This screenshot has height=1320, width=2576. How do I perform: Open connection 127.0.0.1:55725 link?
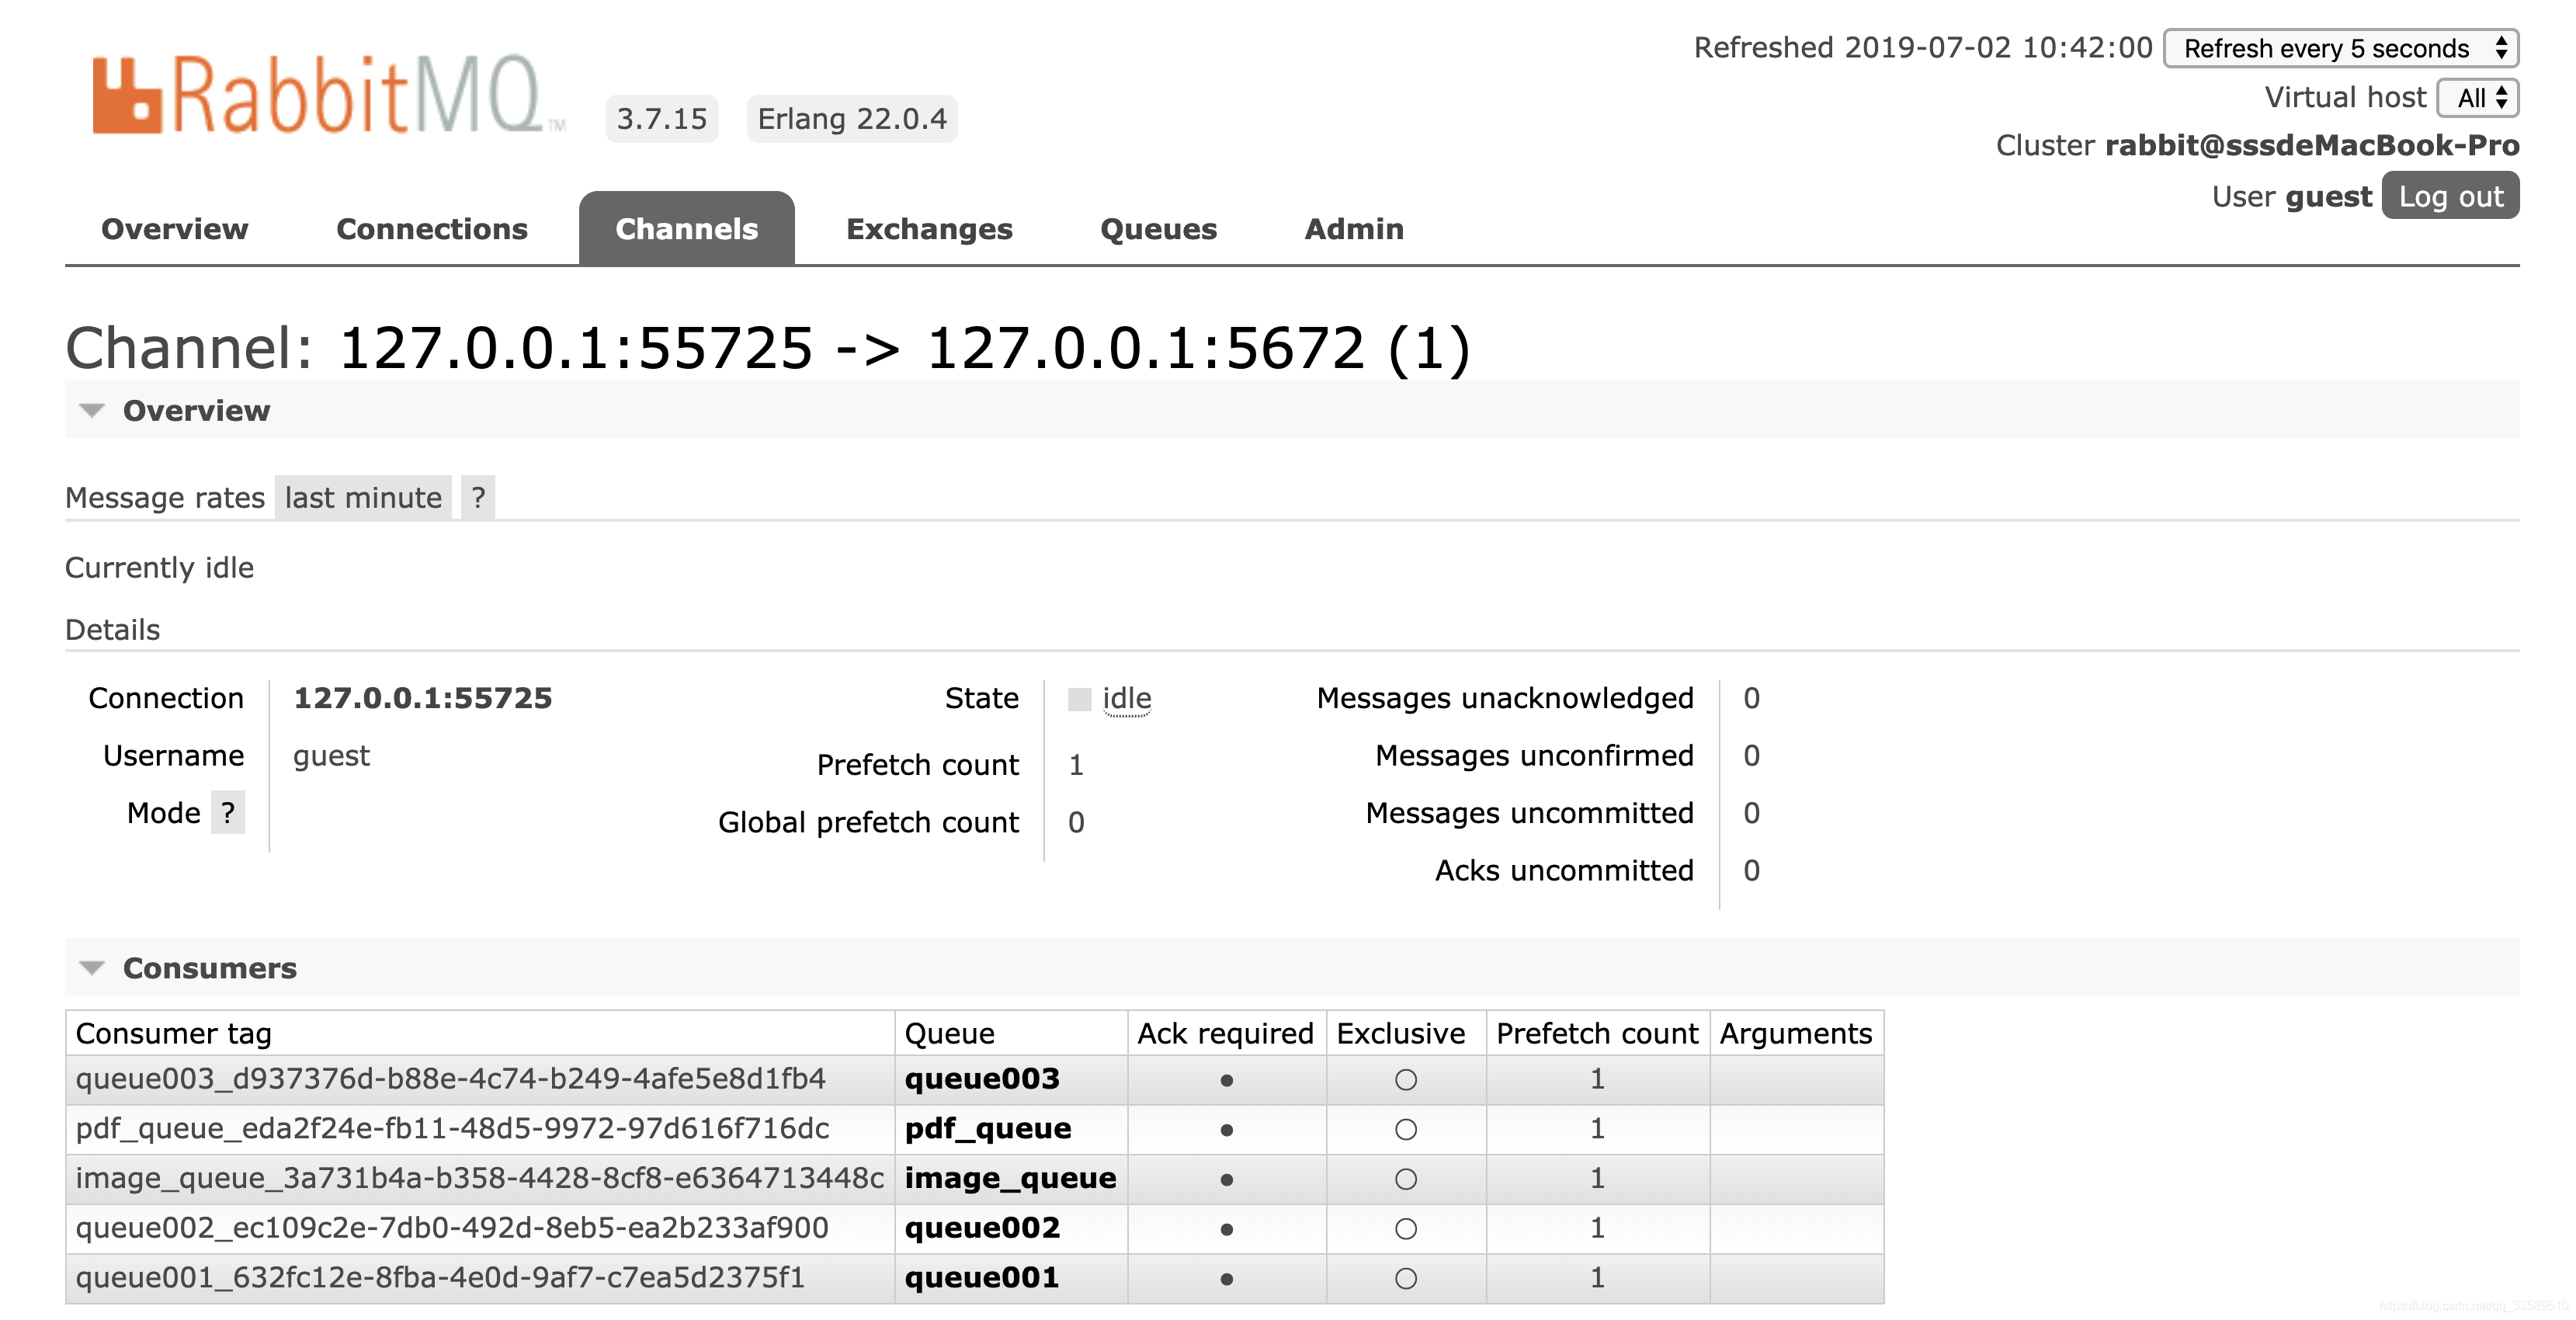pyautogui.click(x=422, y=698)
